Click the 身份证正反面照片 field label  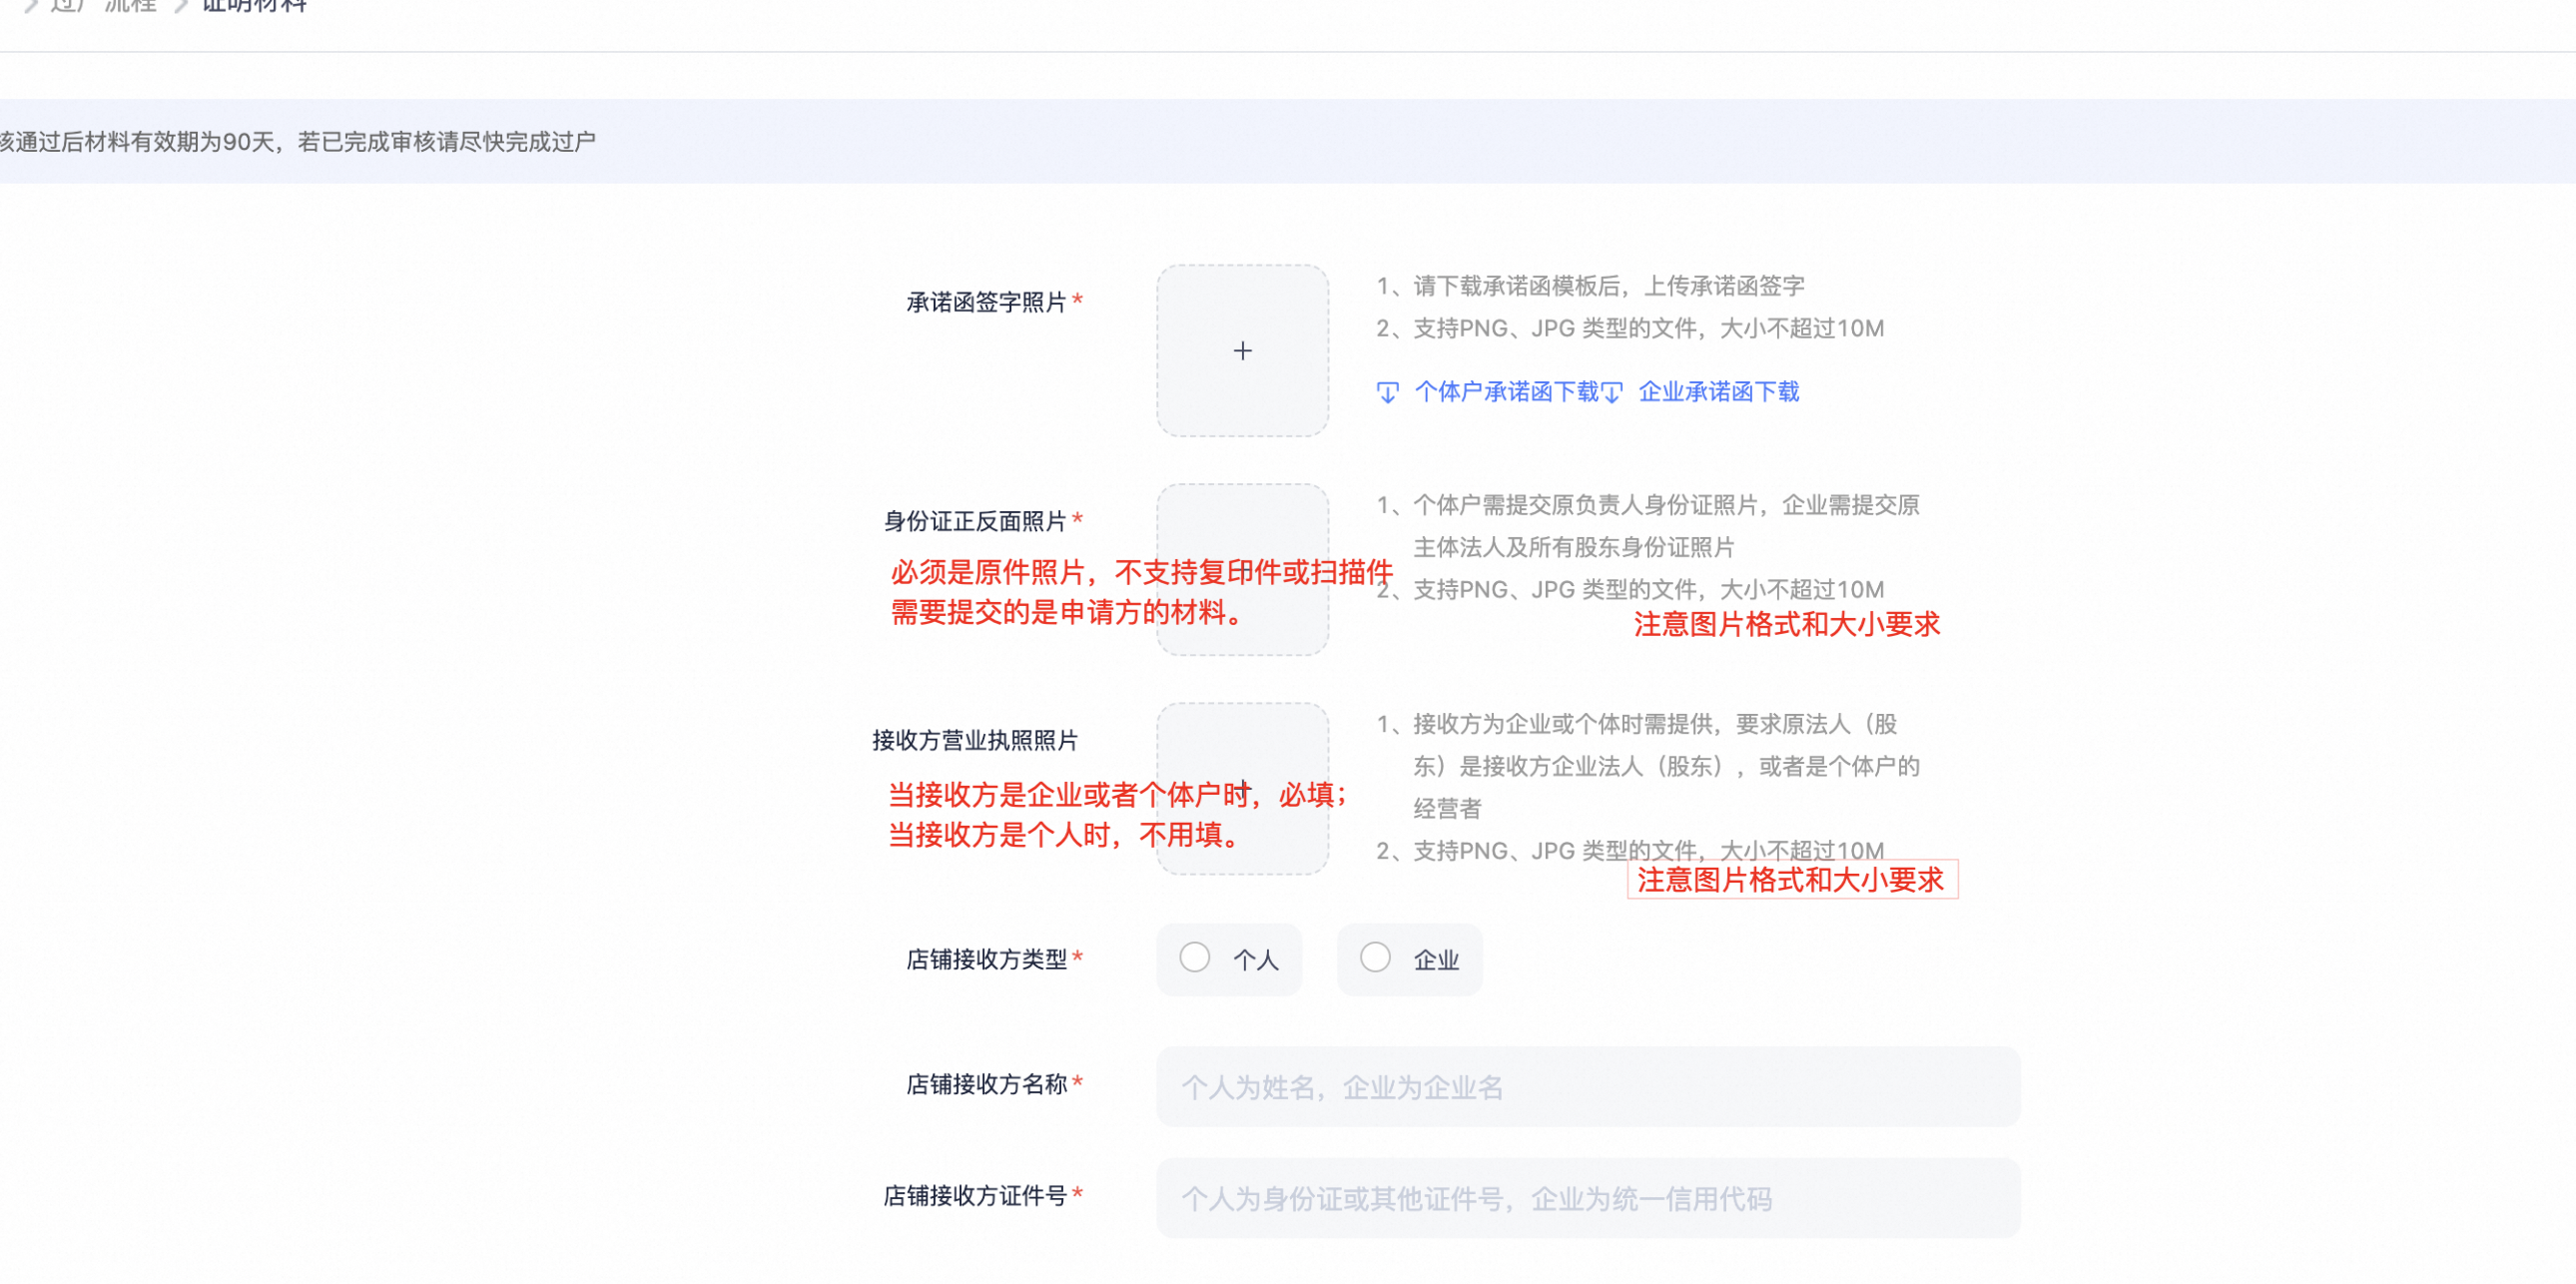[975, 521]
